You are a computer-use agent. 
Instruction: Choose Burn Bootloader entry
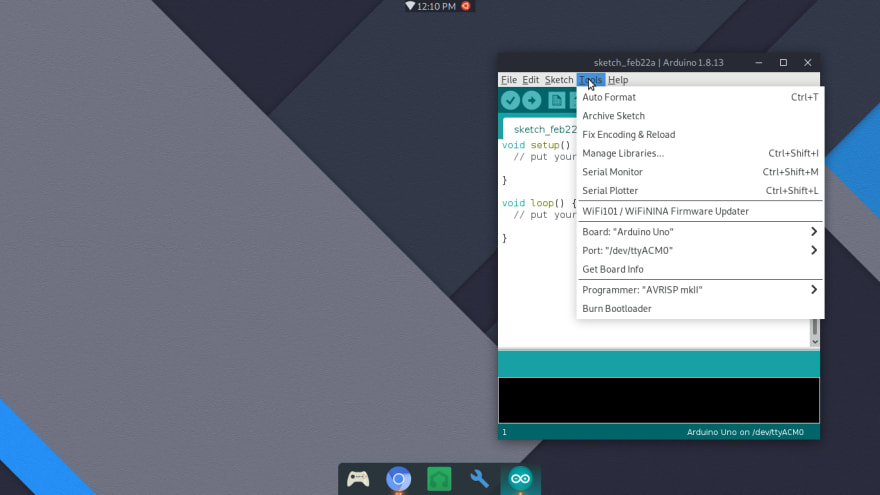[700, 309]
